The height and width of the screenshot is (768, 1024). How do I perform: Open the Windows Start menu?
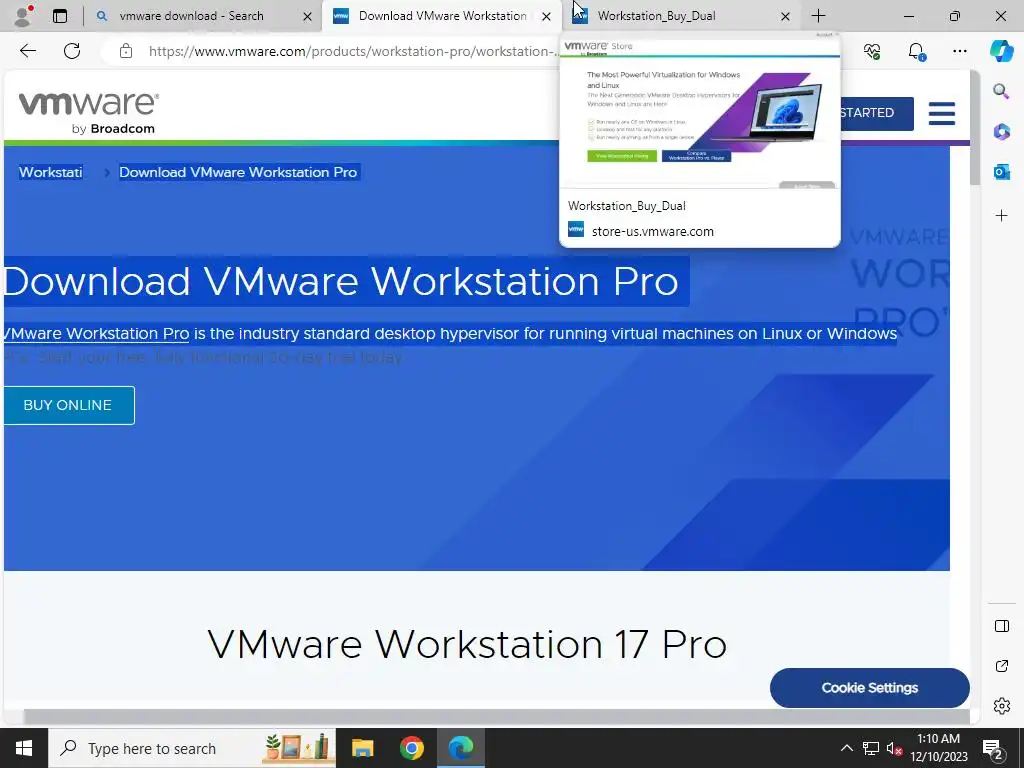[24, 748]
